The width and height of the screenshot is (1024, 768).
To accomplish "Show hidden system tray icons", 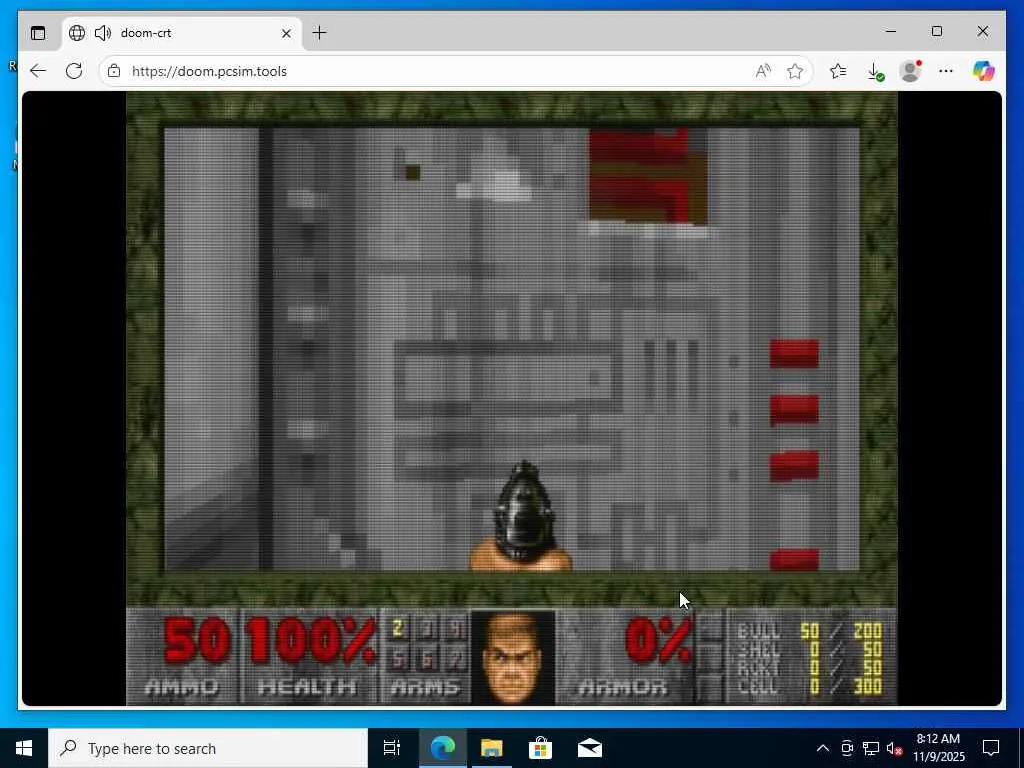I will click(823, 748).
